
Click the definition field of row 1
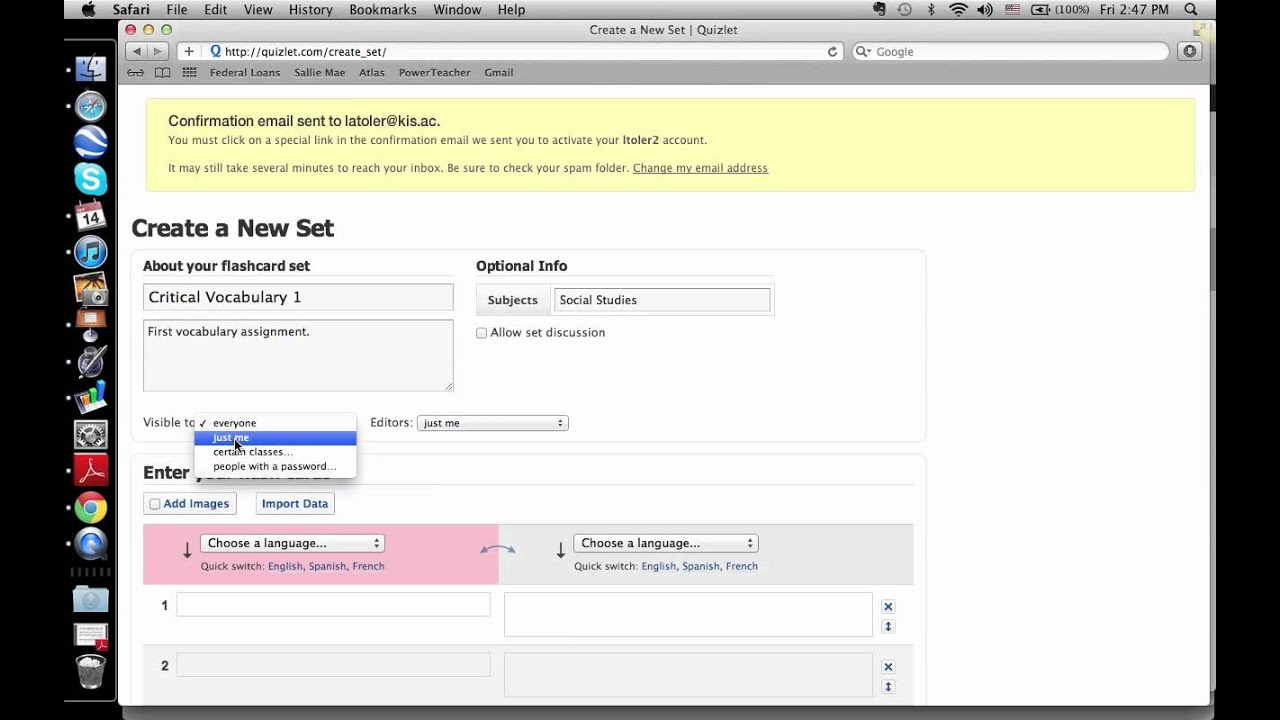(688, 614)
